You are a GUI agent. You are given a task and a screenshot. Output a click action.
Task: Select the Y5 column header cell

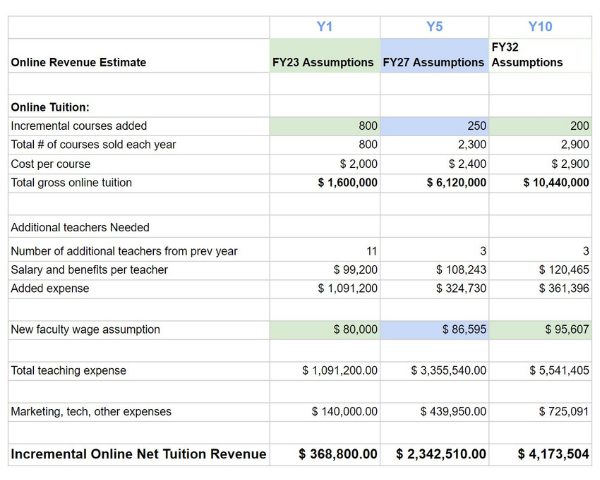[x=434, y=26]
